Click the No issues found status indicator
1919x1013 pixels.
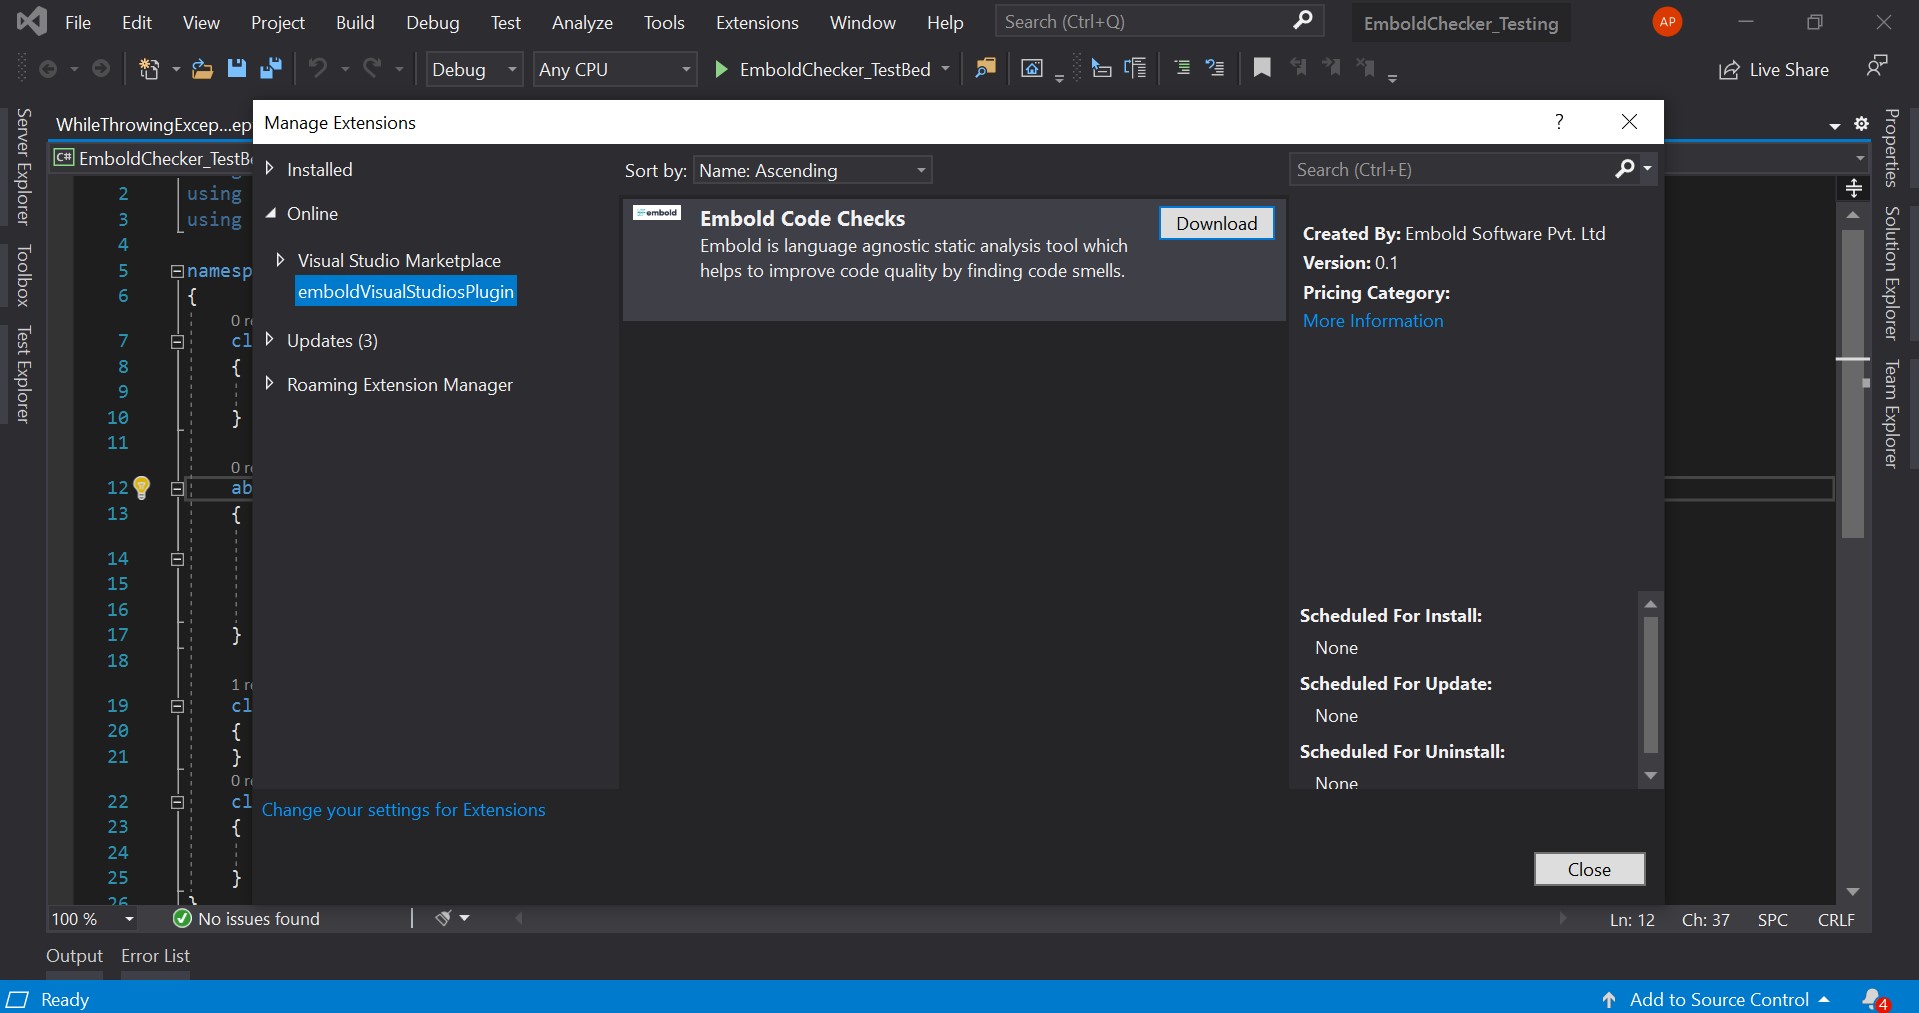point(246,919)
